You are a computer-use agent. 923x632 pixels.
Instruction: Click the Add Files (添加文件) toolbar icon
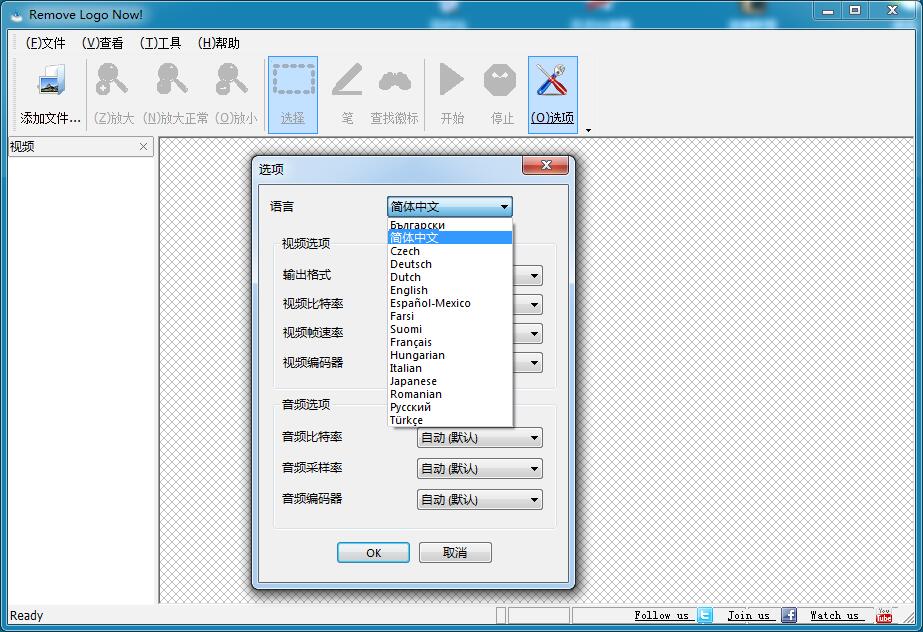pyautogui.click(x=51, y=81)
